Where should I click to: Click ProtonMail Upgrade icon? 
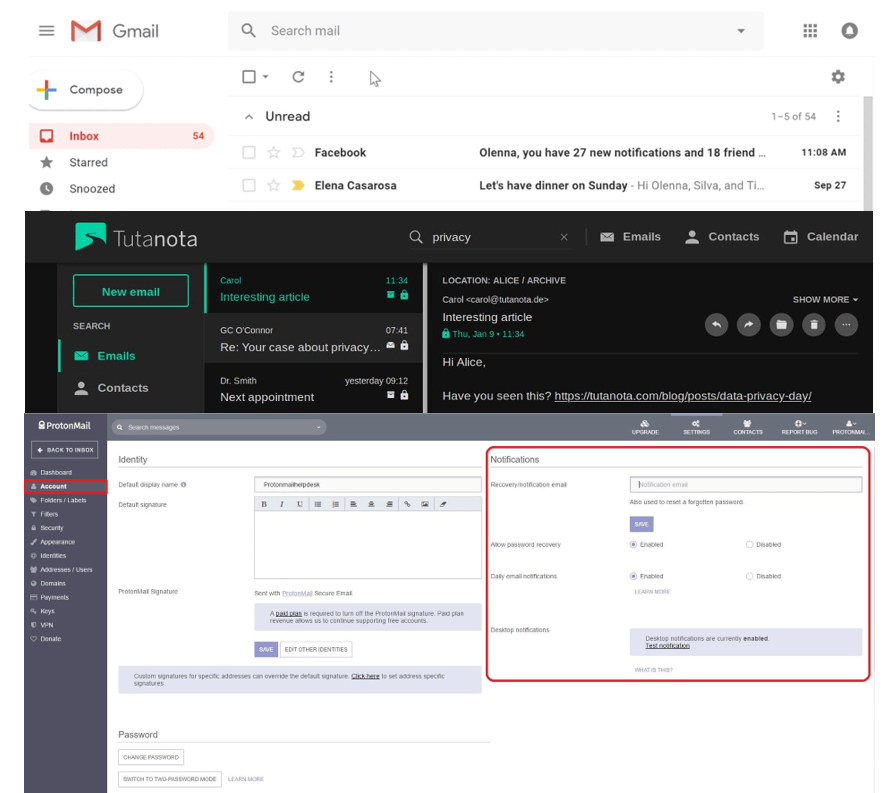pyautogui.click(x=644, y=427)
